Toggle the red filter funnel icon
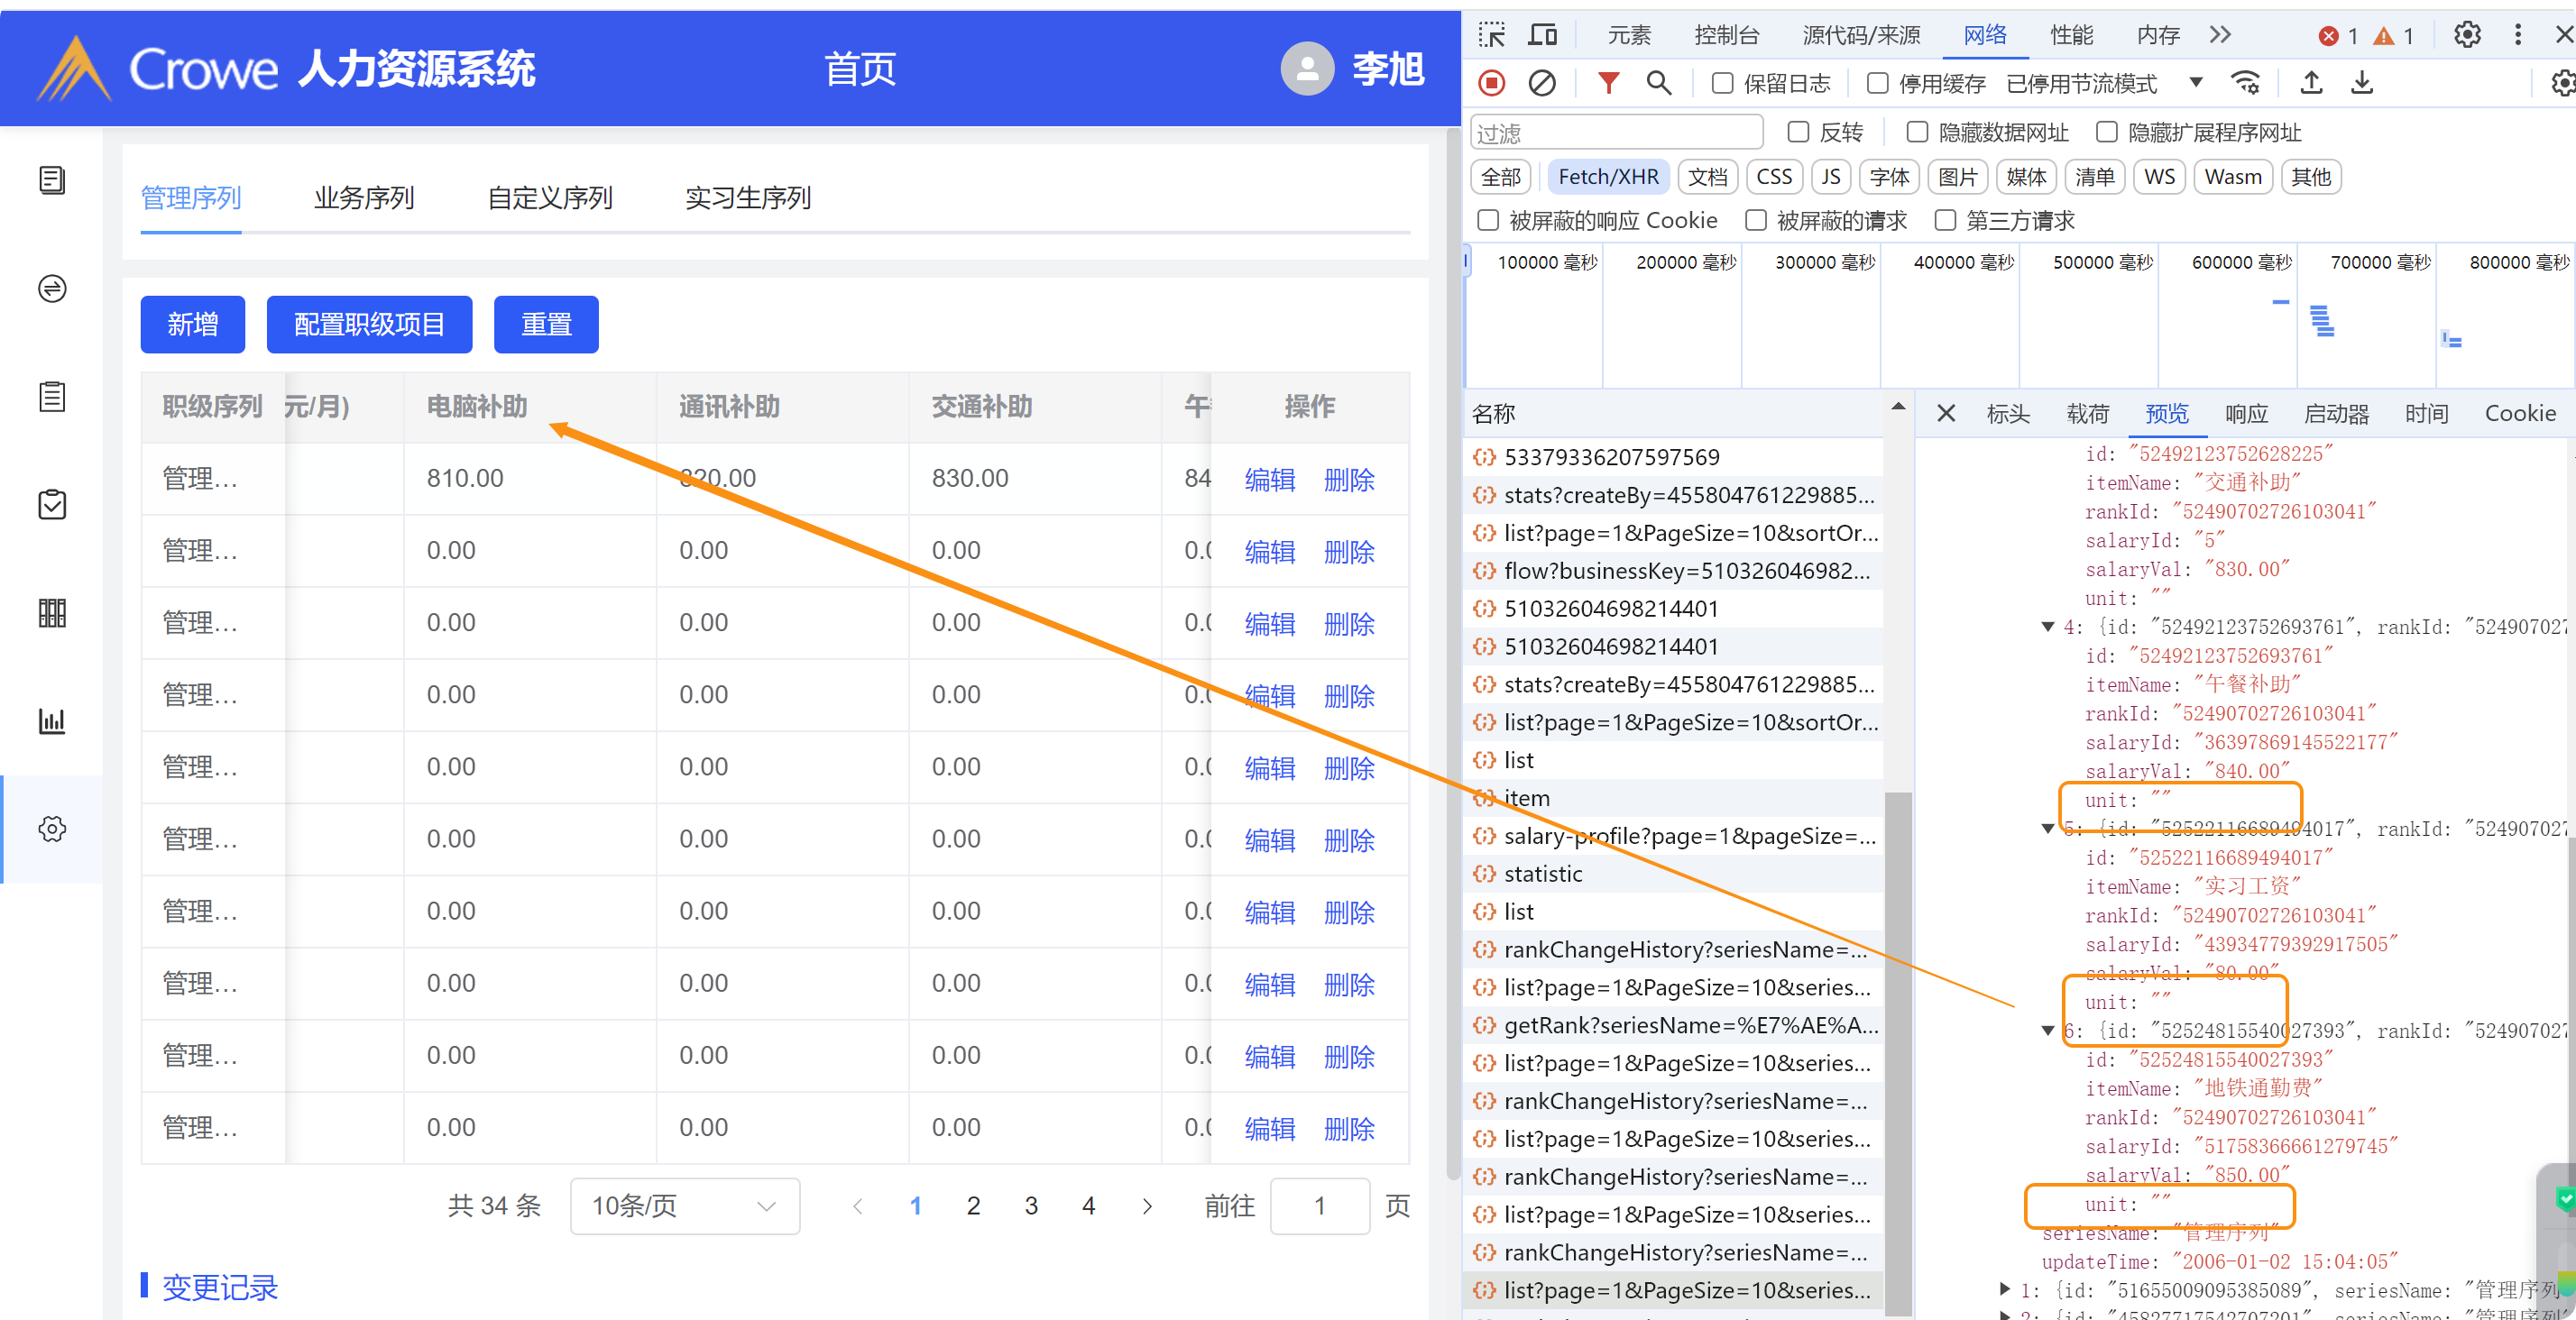The height and width of the screenshot is (1320, 2576). tap(1608, 83)
